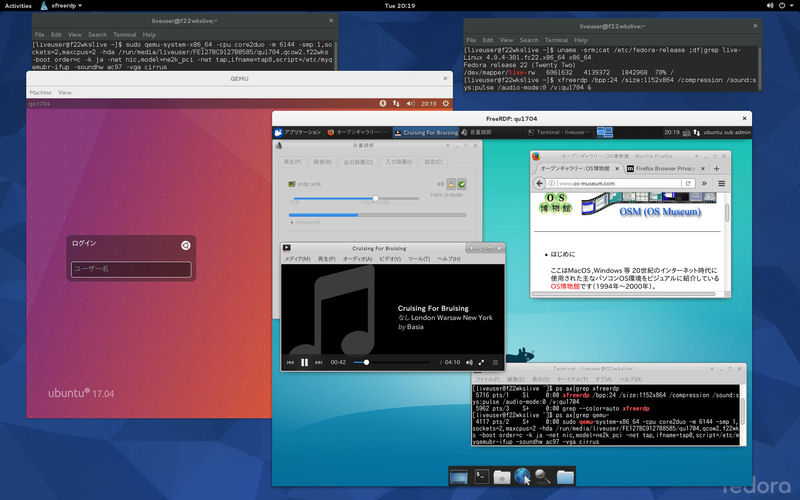Open ツール(T) menu in media player
Image resolution: width=800 pixels, height=500 pixels.
(419, 259)
